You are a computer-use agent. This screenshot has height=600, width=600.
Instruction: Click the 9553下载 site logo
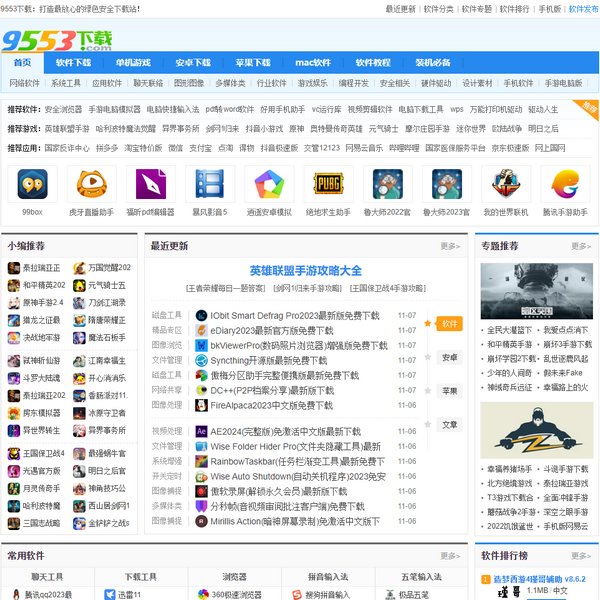coord(57,39)
